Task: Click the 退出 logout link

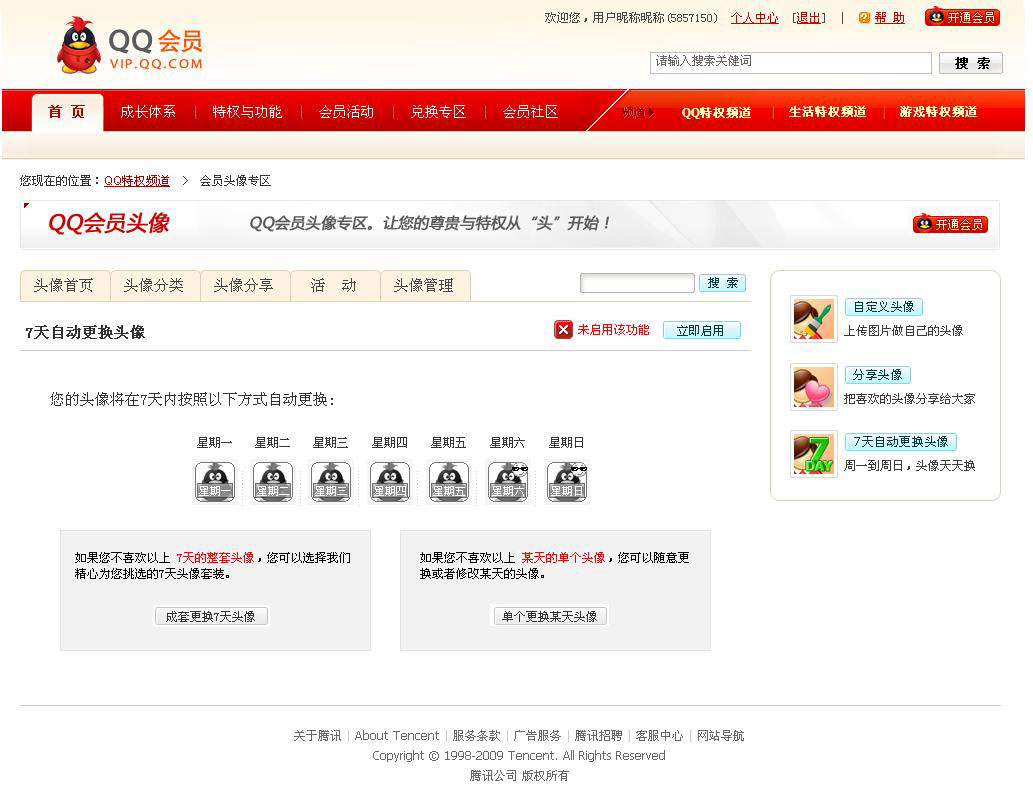Action: 809,18
